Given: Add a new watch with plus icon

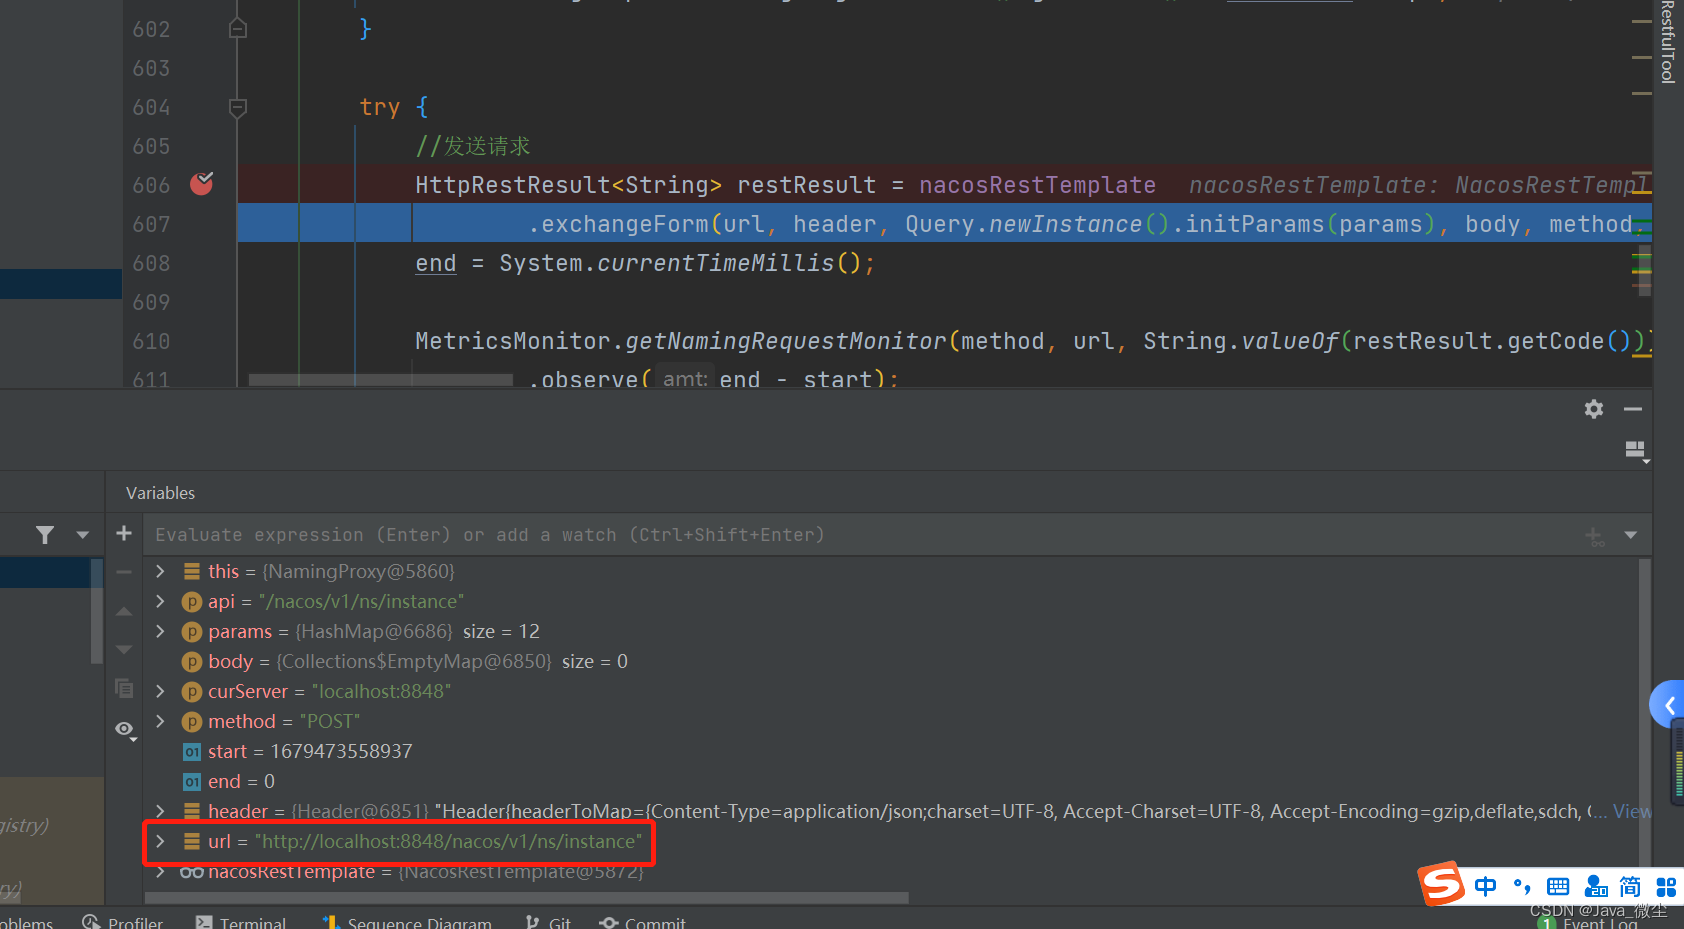Looking at the screenshot, I should (x=124, y=534).
